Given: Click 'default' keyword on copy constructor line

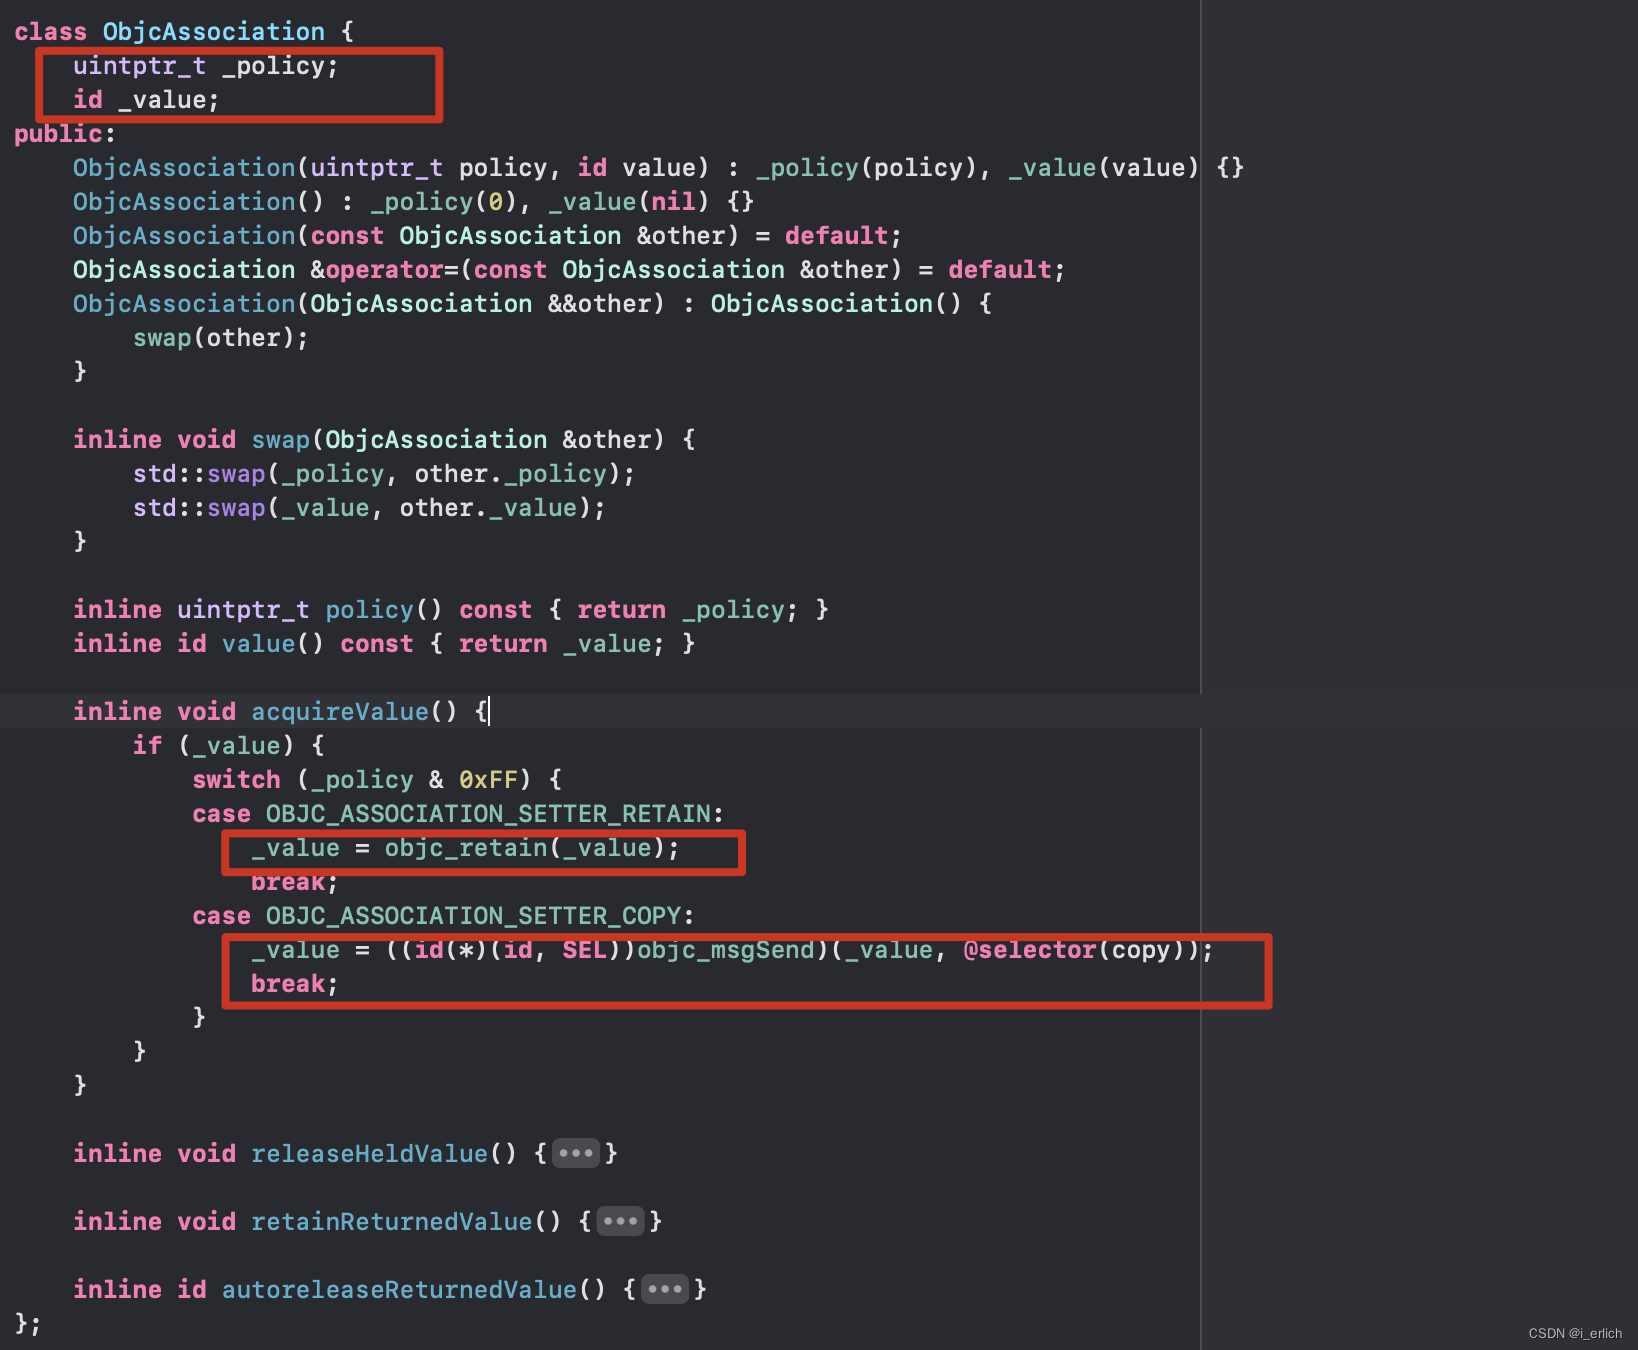Looking at the screenshot, I should tap(836, 236).
